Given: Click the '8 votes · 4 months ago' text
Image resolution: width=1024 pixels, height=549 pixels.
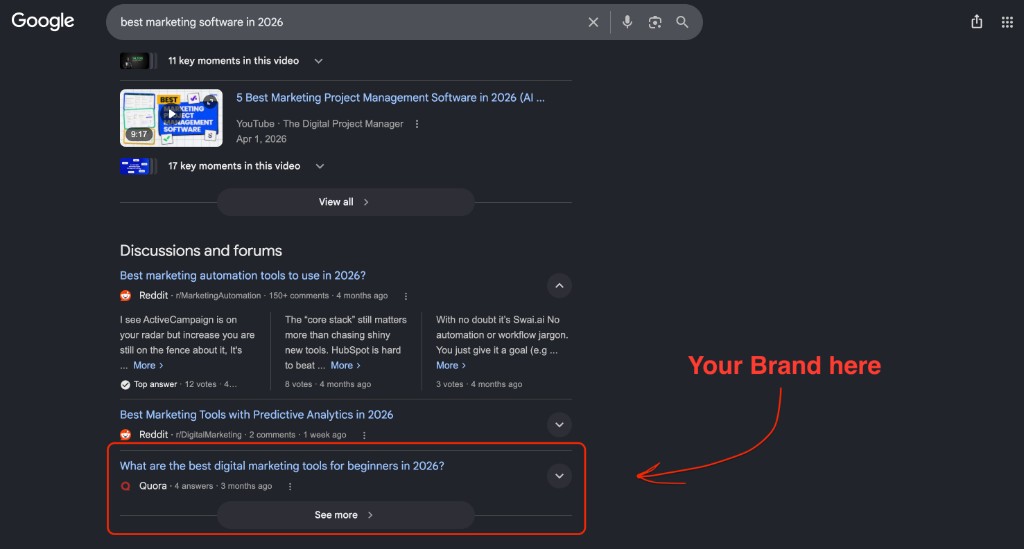Looking at the screenshot, I should point(328,384).
